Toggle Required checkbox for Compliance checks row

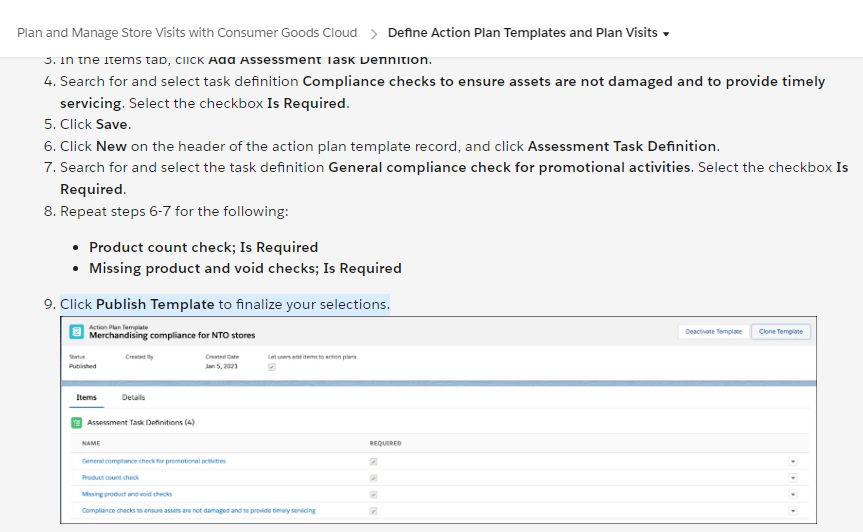[x=373, y=511]
